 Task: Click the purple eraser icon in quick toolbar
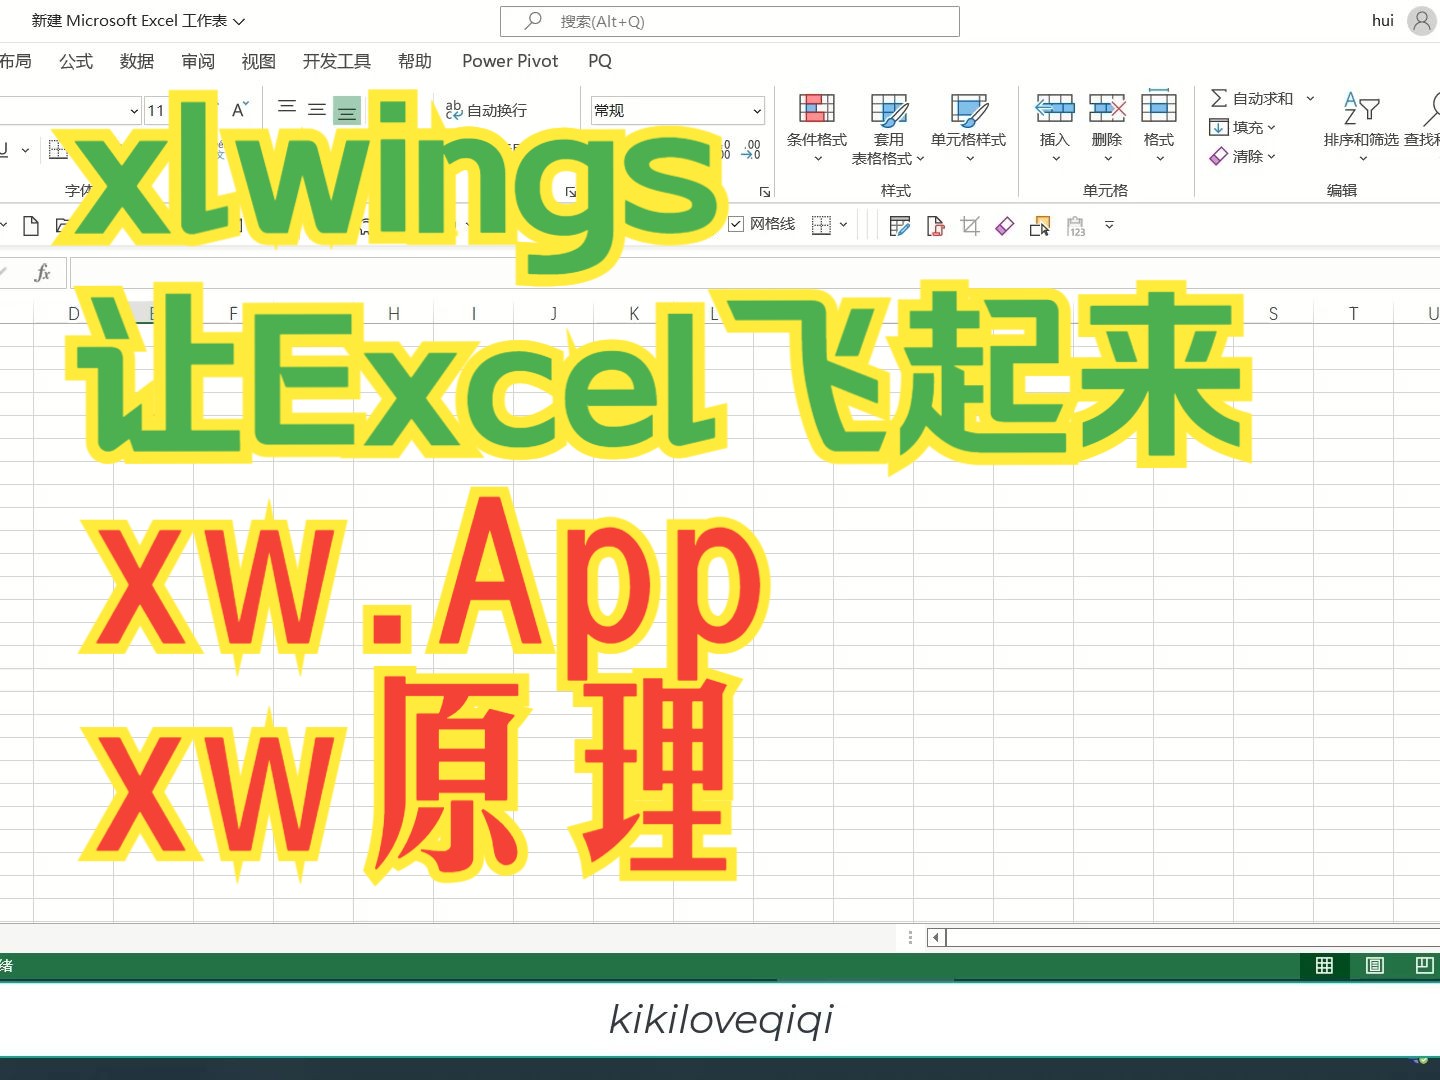(x=1005, y=226)
